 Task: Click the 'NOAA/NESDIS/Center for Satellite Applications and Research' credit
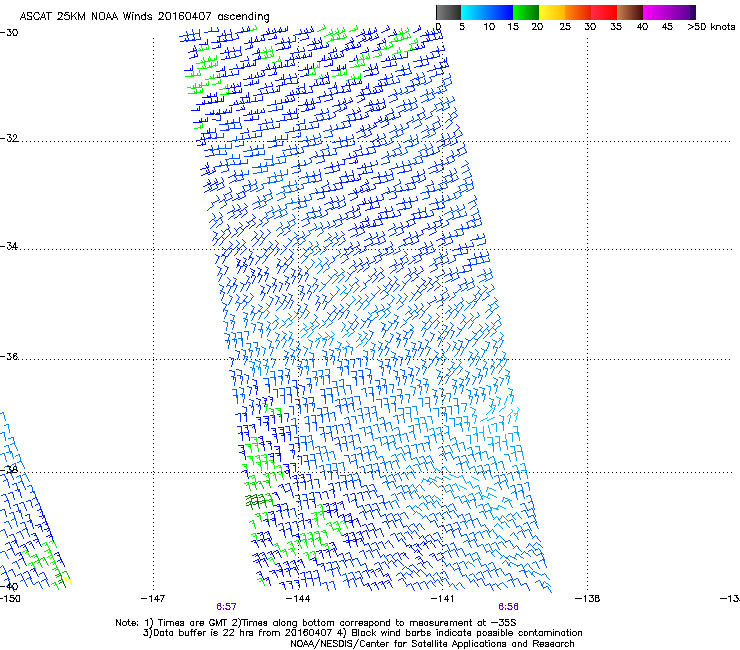pyautogui.click(x=432, y=644)
